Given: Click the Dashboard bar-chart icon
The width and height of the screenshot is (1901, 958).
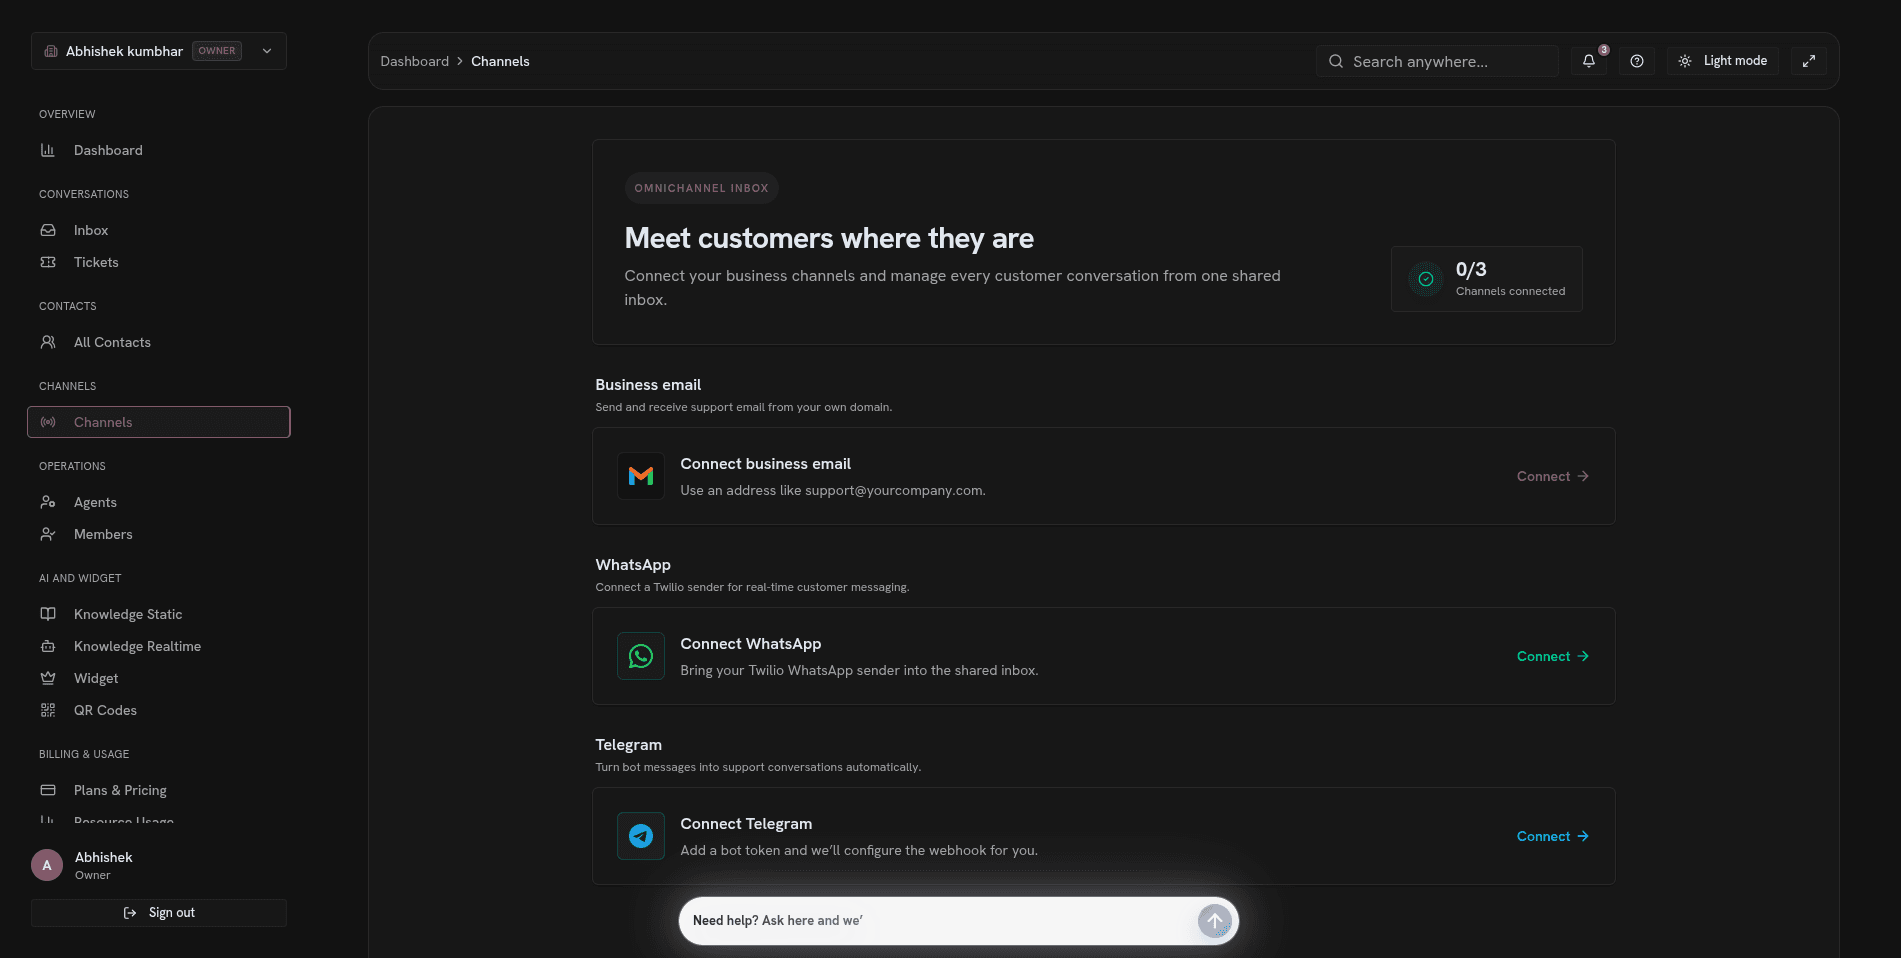Looking at the screenshot, I should (48, 150).
